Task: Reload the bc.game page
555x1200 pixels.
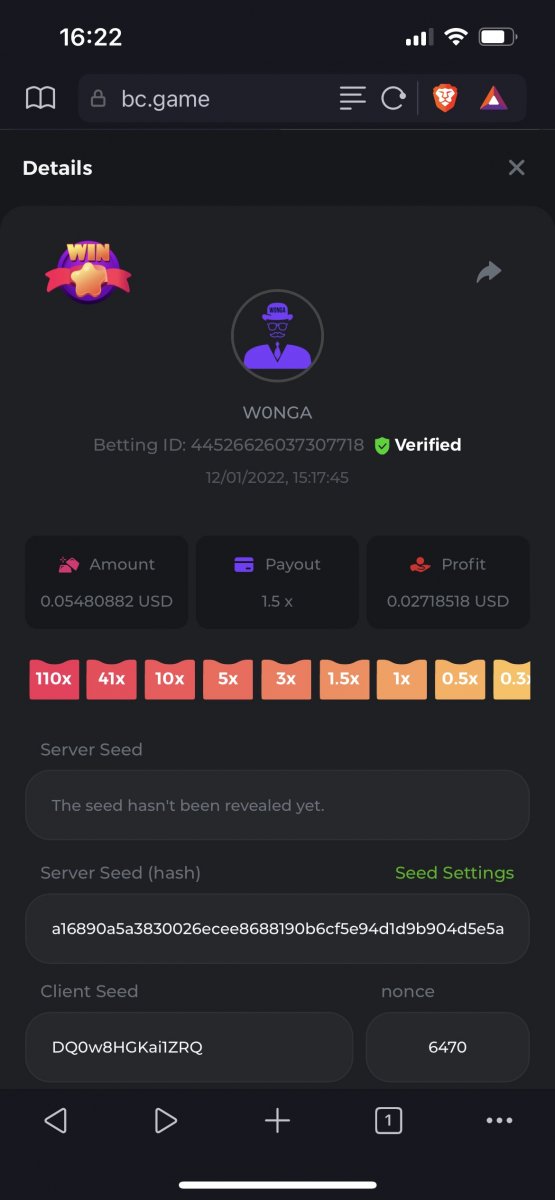Action: 393,98
